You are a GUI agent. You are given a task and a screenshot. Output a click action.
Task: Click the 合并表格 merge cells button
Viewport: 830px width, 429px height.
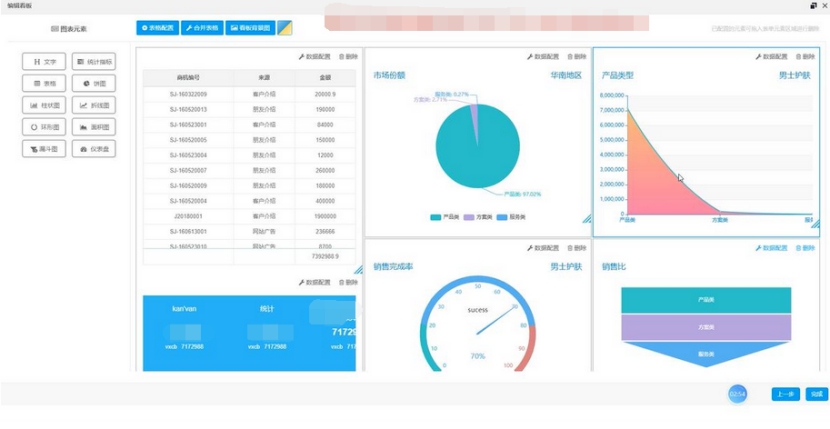202,28
